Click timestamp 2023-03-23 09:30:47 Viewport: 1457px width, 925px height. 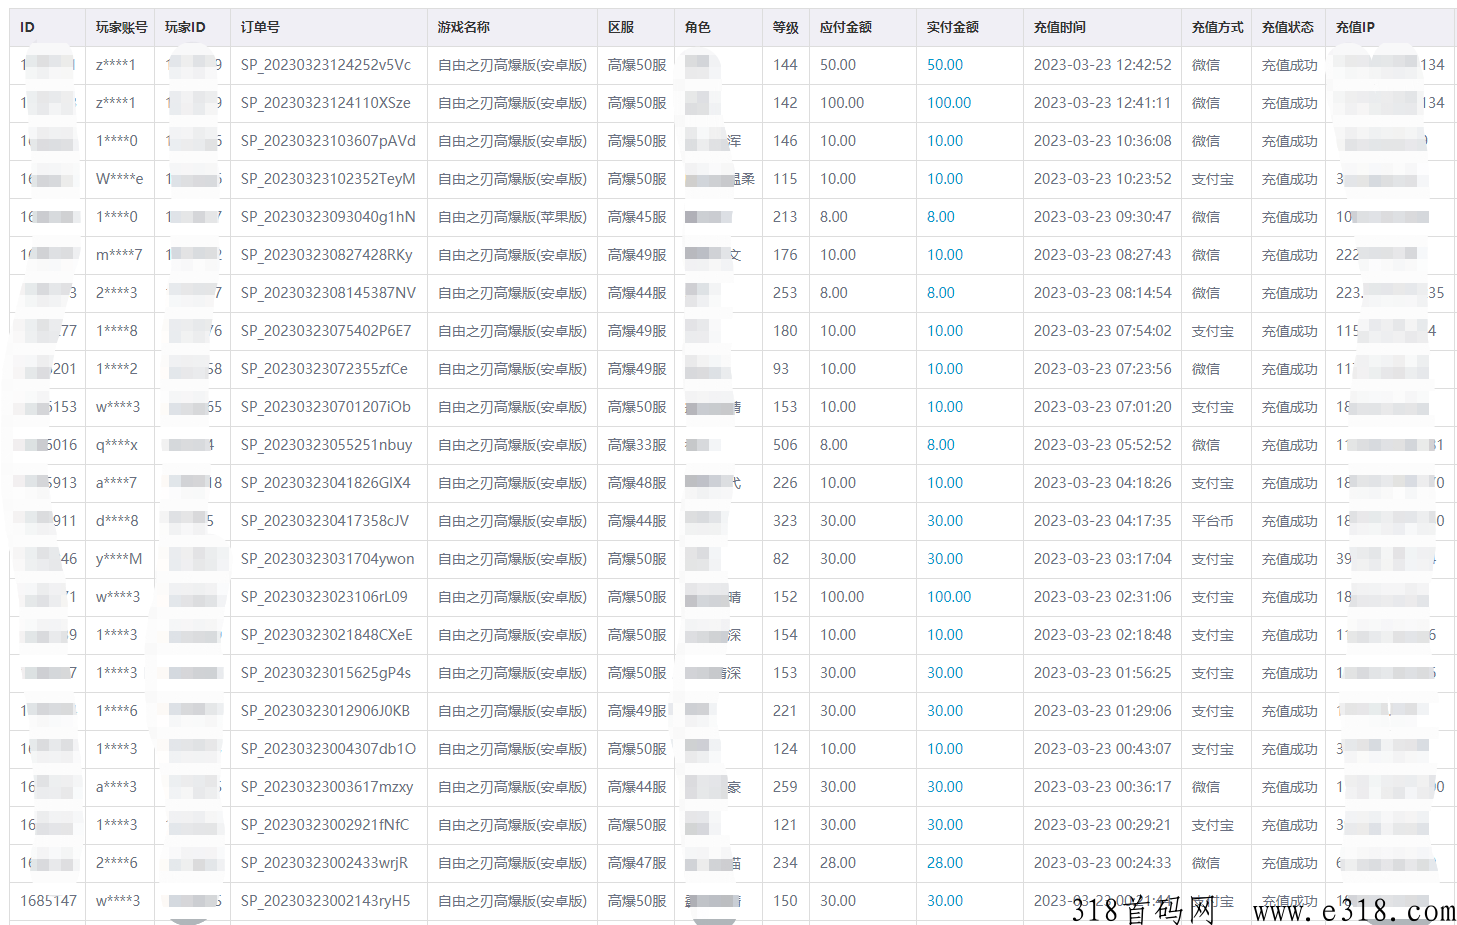click(1102, 217)
